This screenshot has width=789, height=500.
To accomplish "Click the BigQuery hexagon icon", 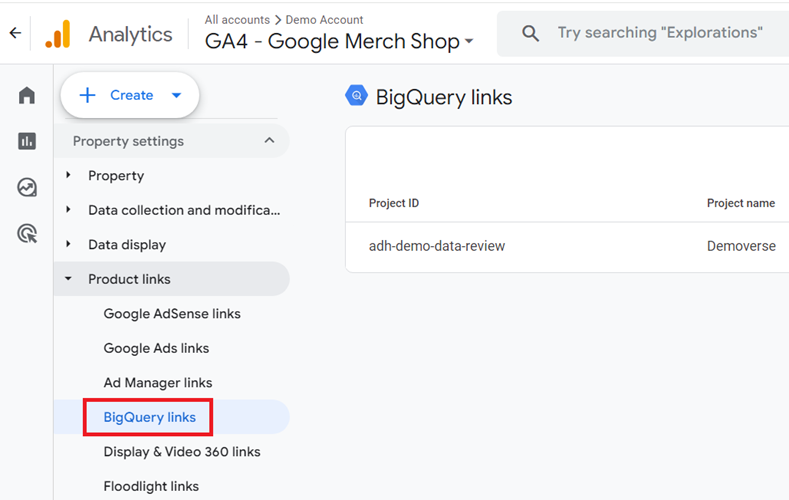I will (x=356, y=96).
